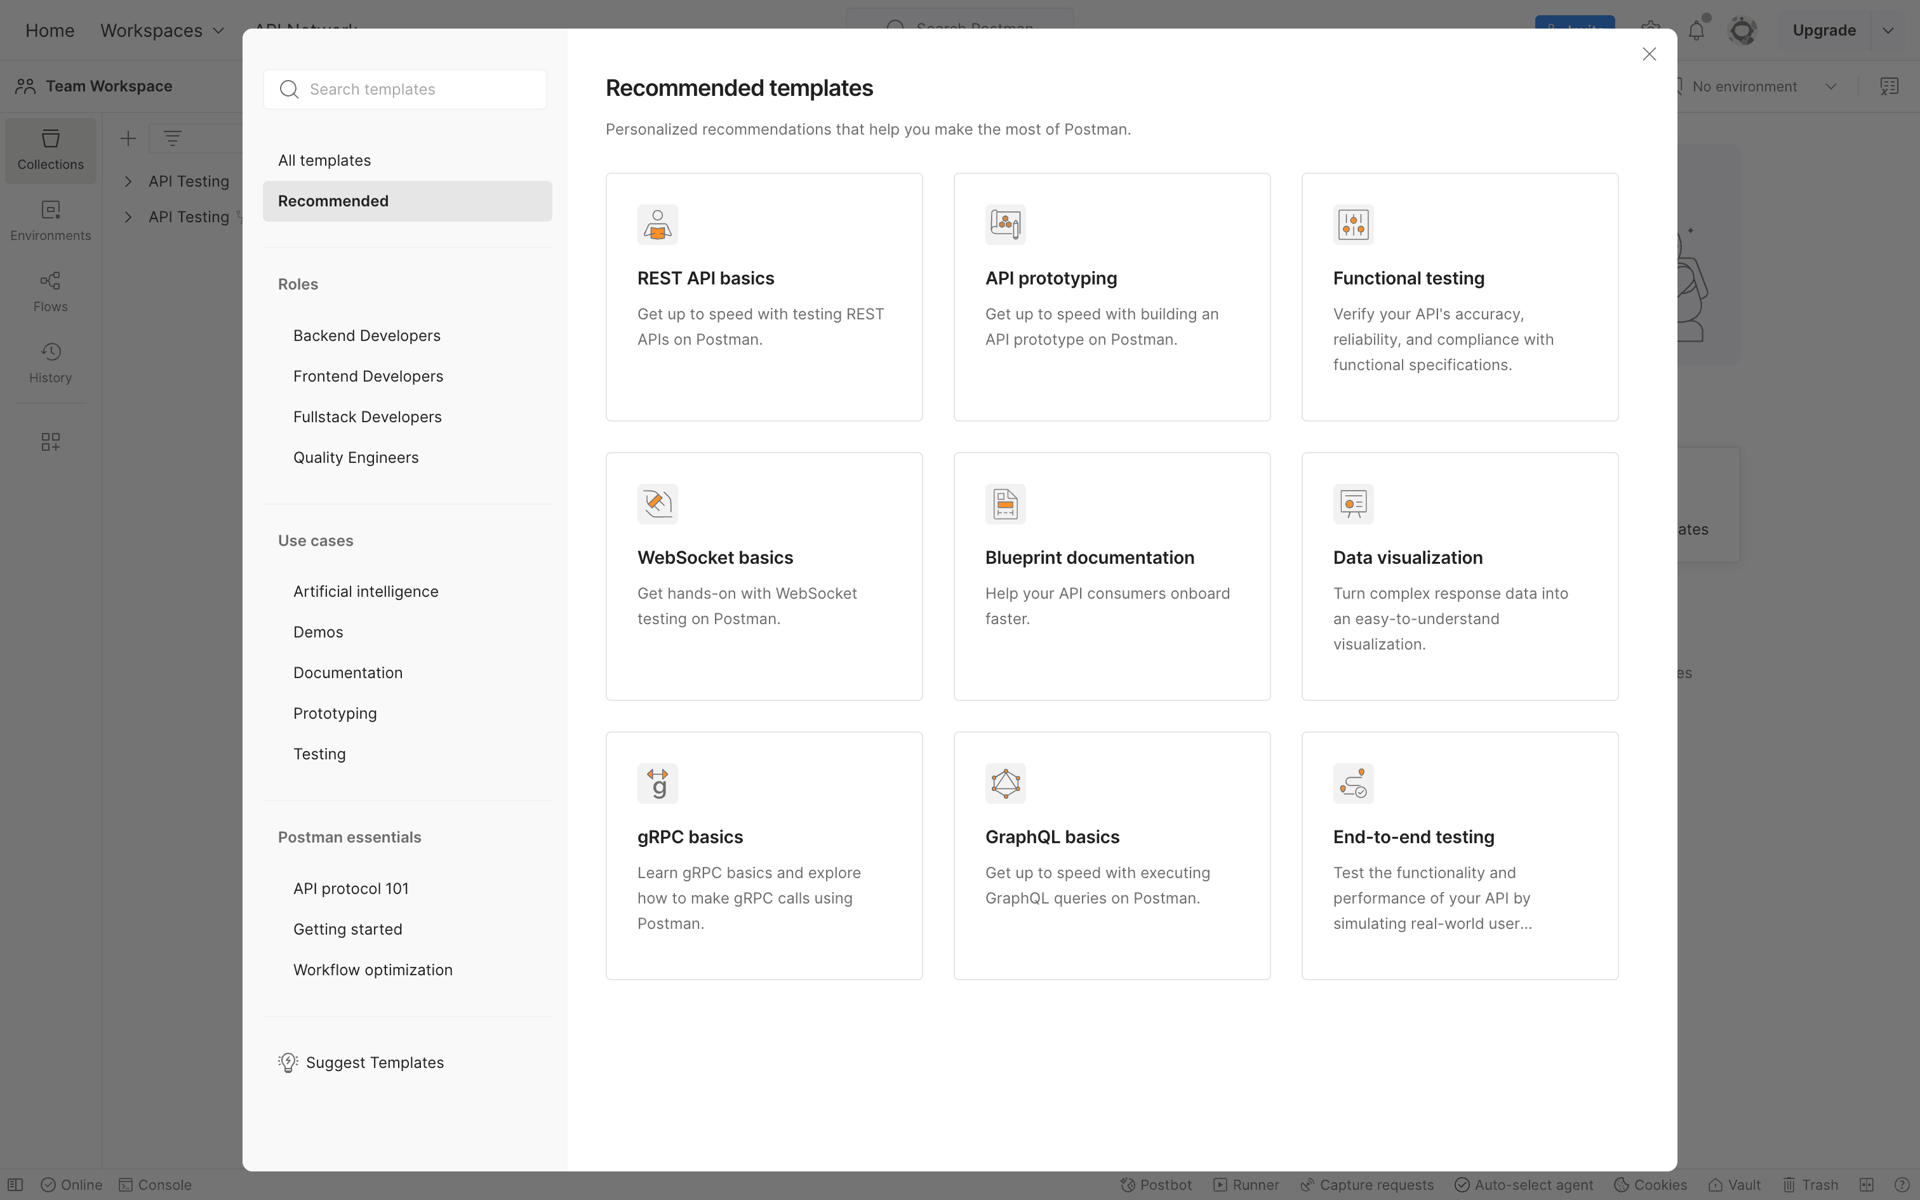The image size is (1920, 1200).
Task: Open End-to-end testing template title
Action: 1413,837
